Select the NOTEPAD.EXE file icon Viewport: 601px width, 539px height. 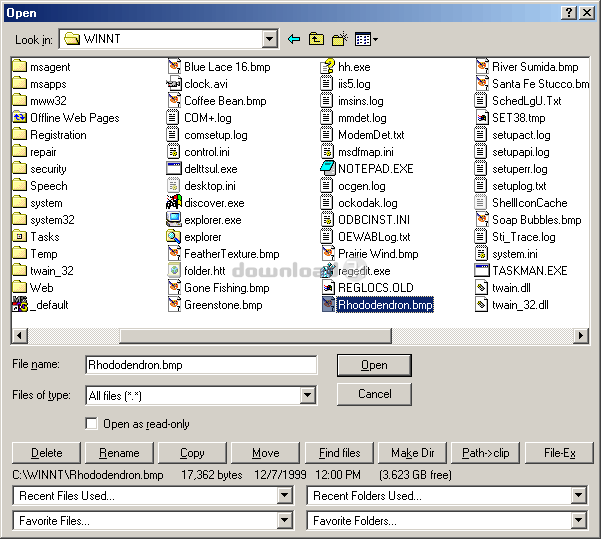328,169
